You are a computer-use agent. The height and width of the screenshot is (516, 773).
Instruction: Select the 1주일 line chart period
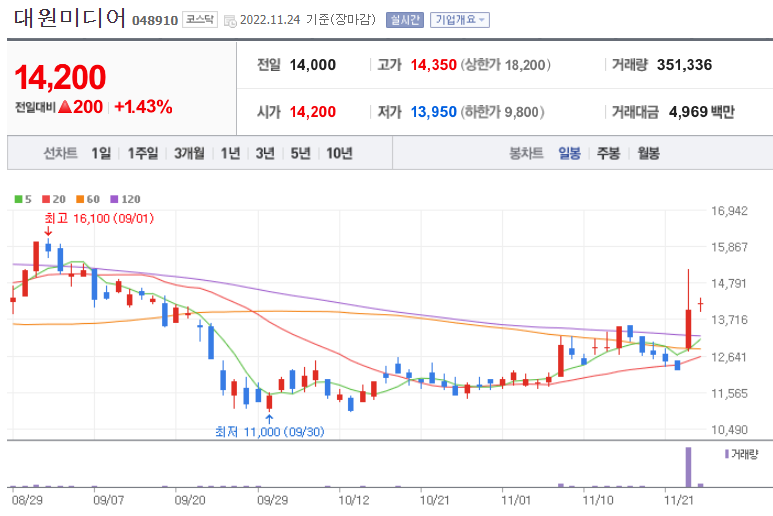coord(143,153)
